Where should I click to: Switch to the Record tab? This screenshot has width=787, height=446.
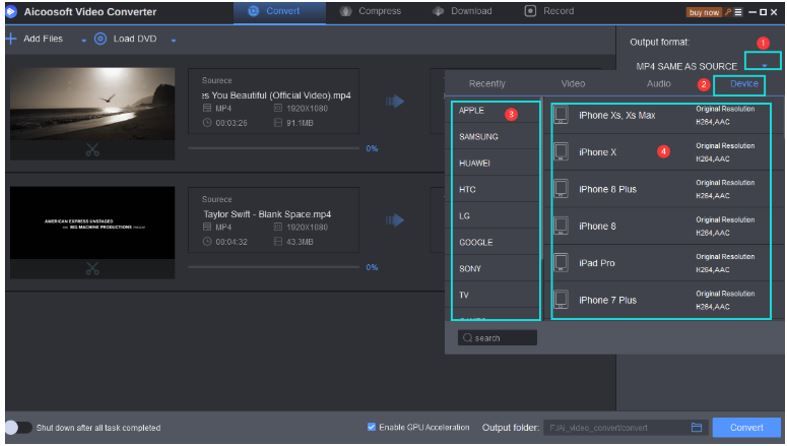pyautogui.click(x=550, y=11)
